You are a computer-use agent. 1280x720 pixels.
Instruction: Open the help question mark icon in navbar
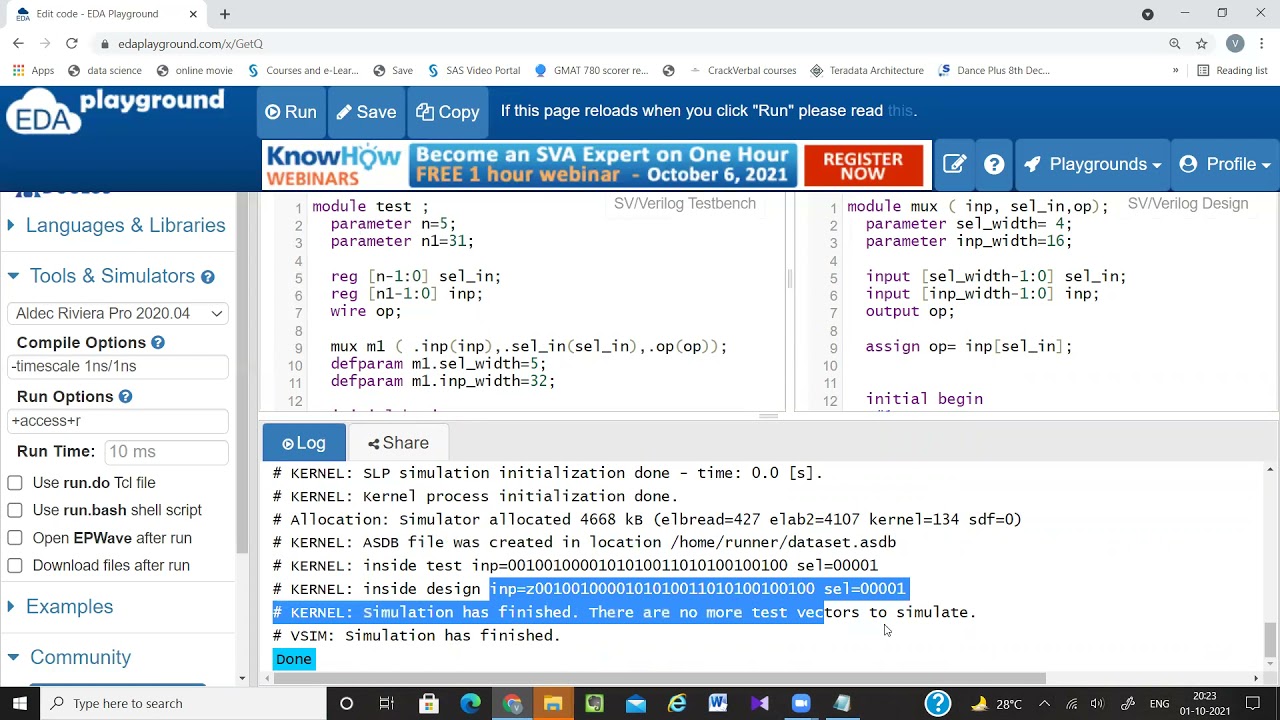994,165
